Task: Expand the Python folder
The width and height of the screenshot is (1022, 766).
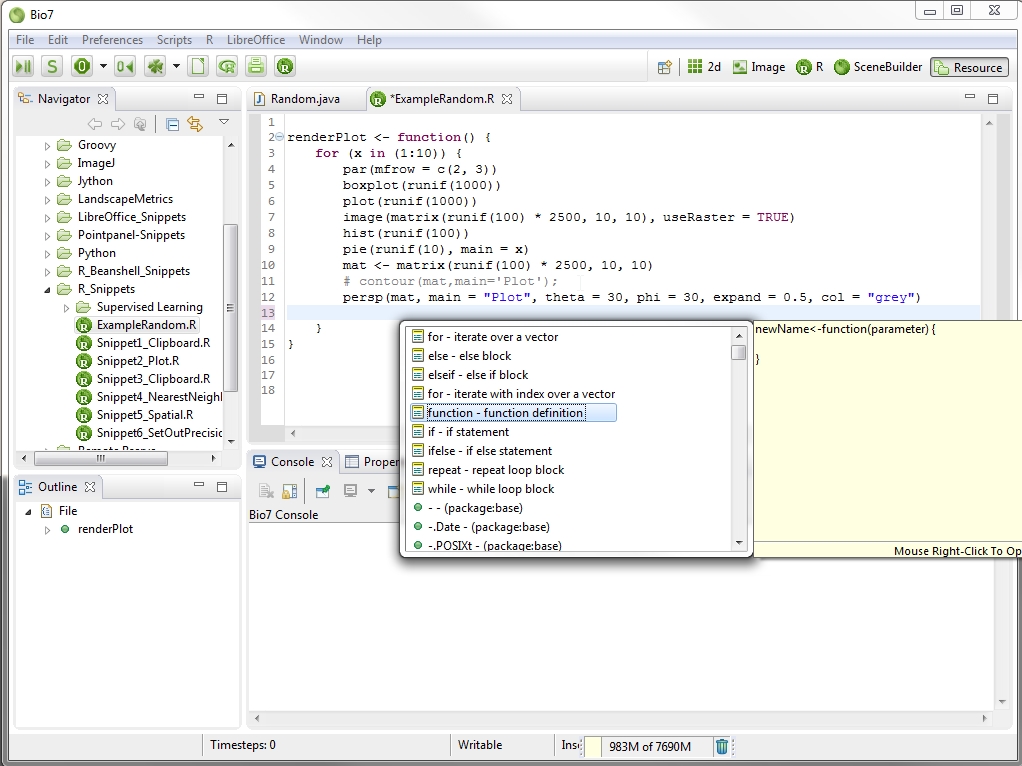Action: click(47, 253)
